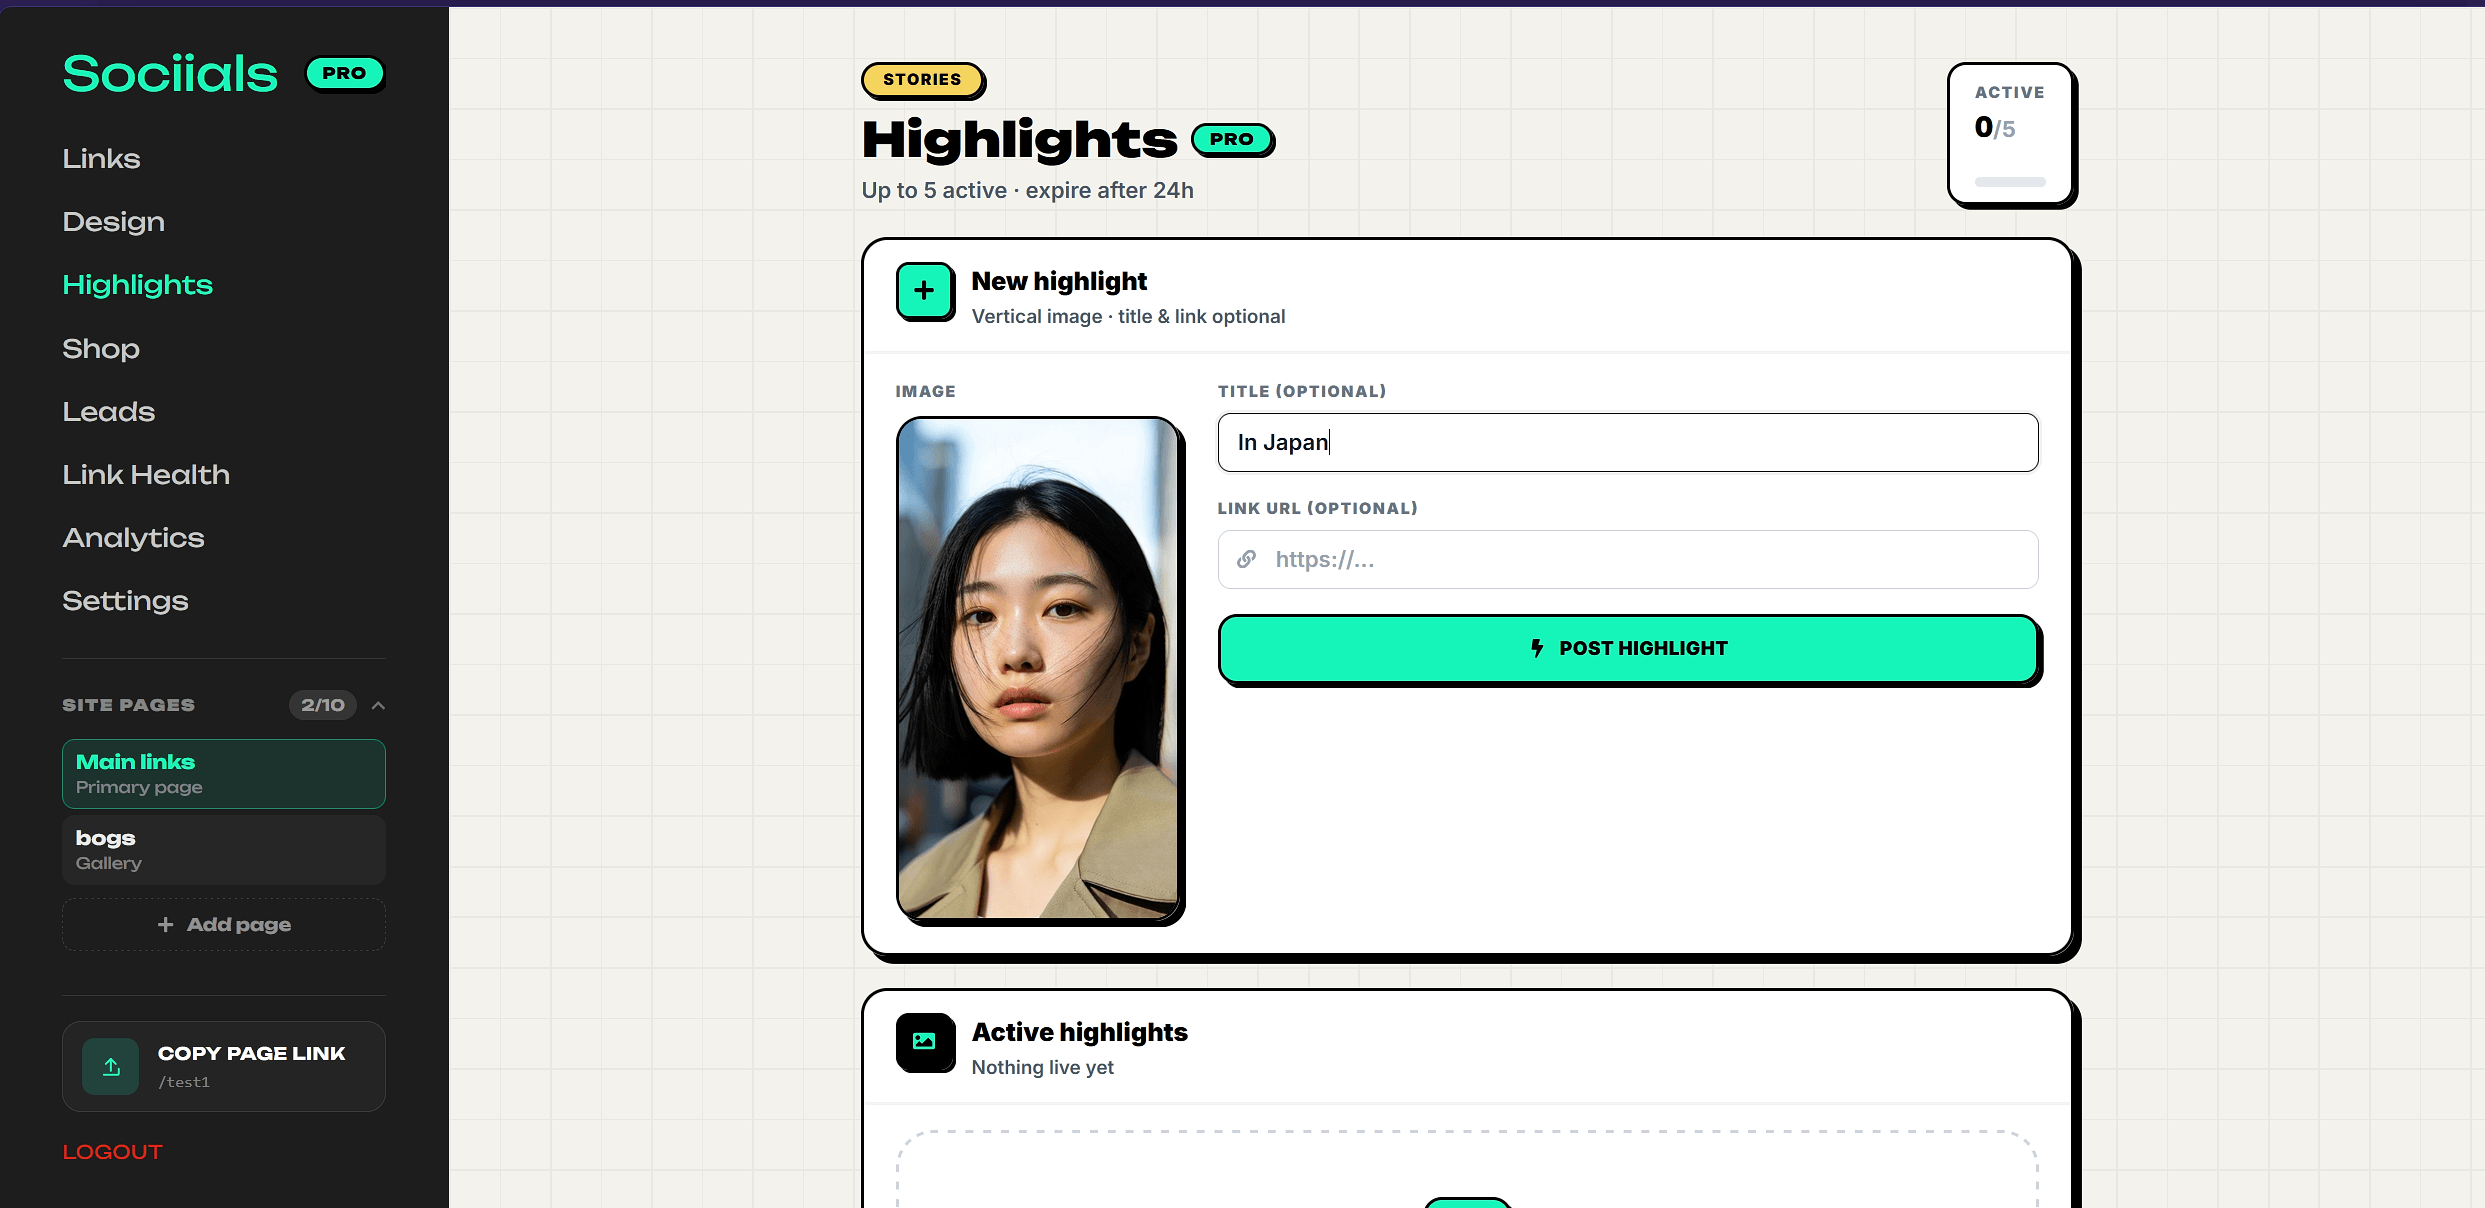Click the Active 0/5 counter card
This screenshot has width=2485, height=1208.
[2010, 134]
